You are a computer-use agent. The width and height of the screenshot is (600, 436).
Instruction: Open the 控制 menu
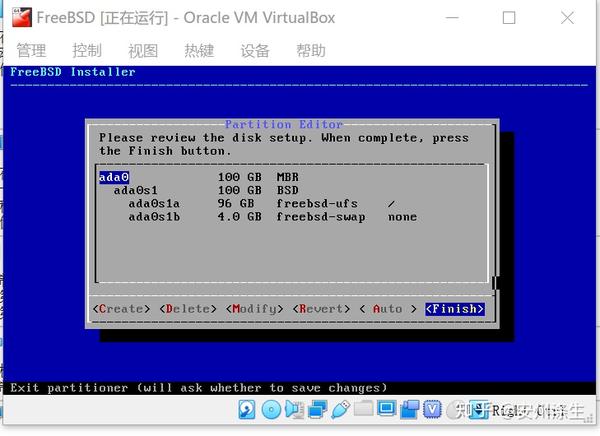point(87,51)
